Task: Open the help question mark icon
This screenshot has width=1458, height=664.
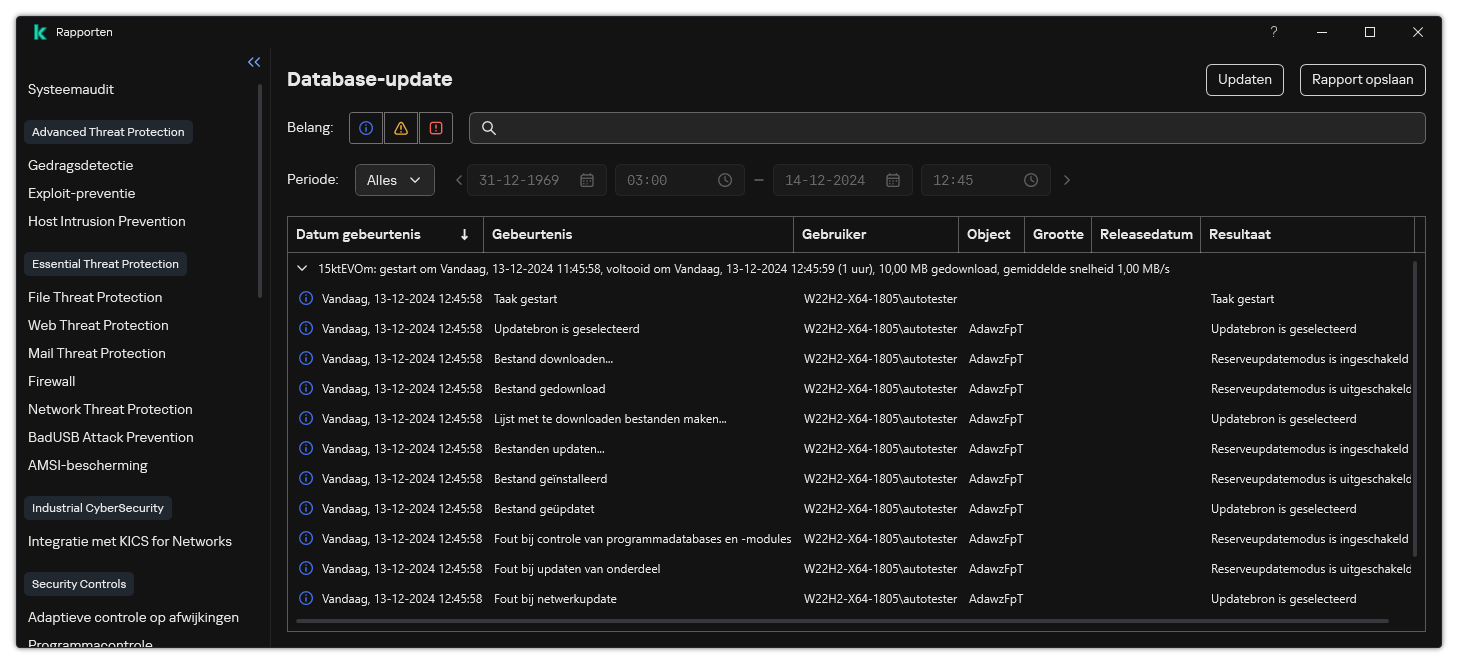Action: (x=1273, y=32)
